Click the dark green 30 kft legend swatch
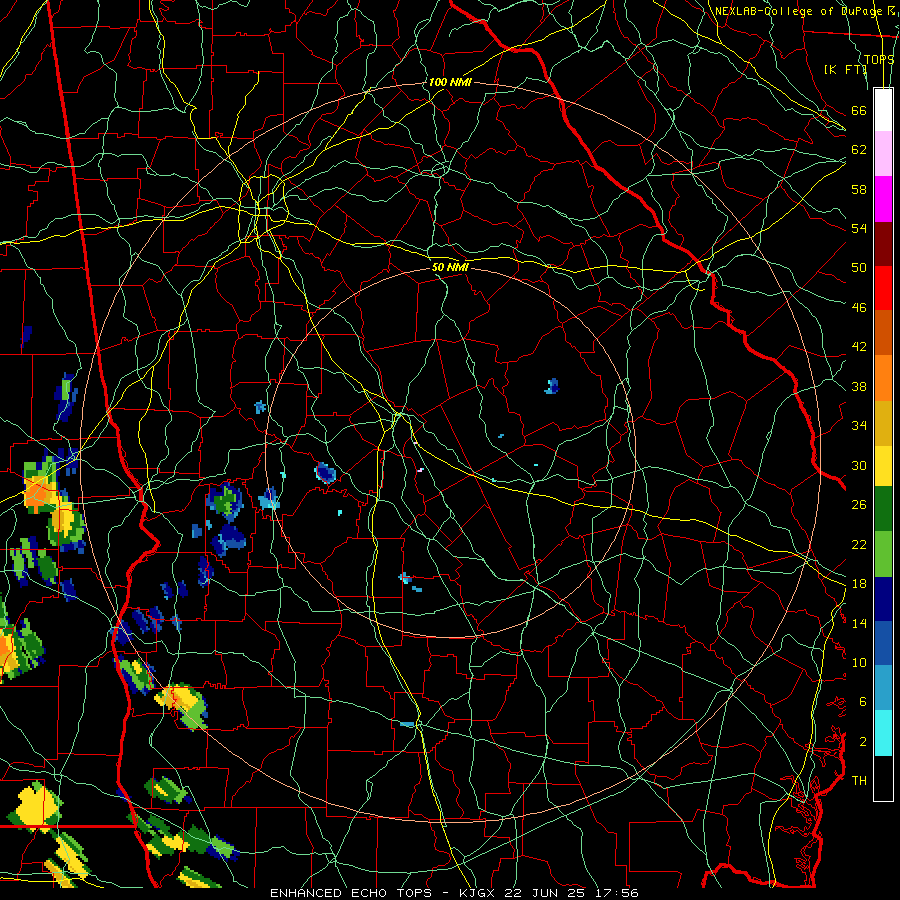This screenshot has height=900, width=900. (883, 509)
